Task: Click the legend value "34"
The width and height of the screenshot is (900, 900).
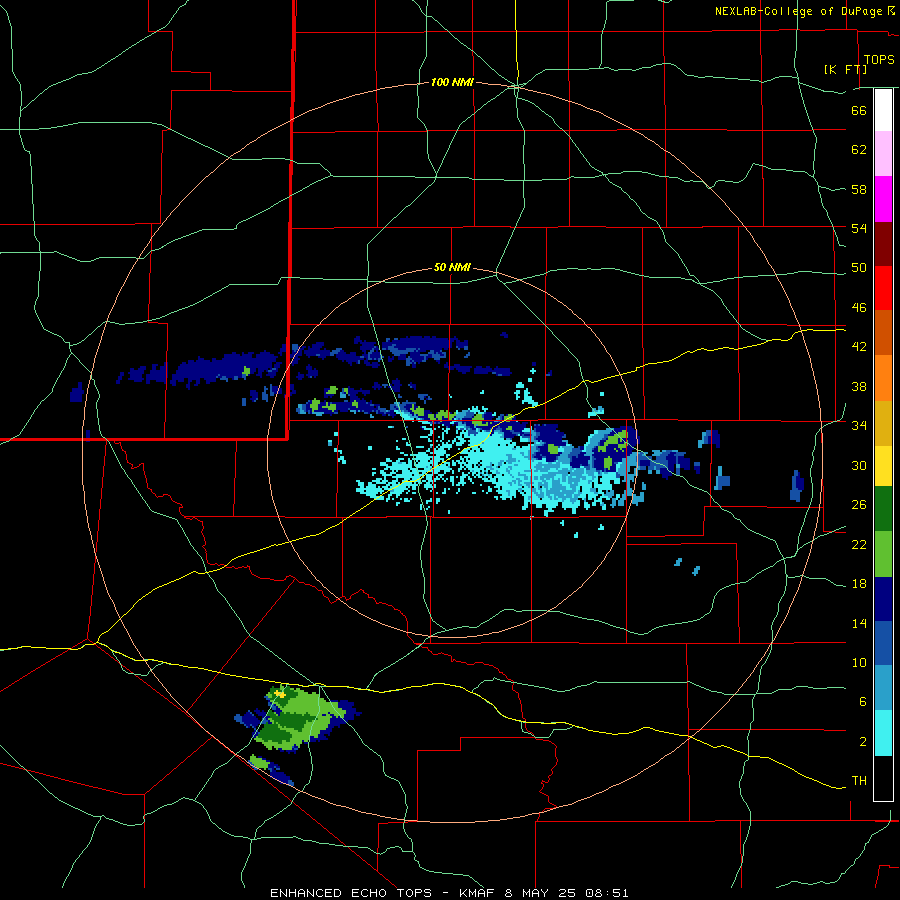Action: (859, 426)
